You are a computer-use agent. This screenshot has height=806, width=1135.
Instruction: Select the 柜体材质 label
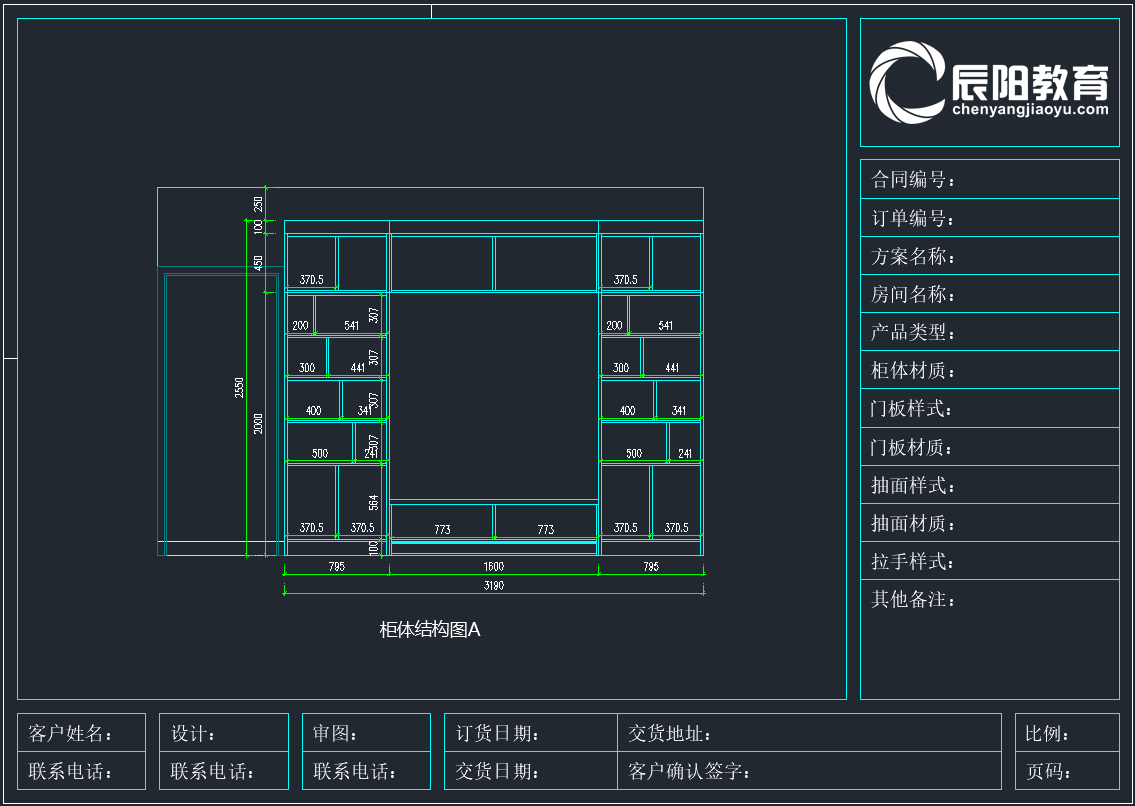[x=912, y=371]
